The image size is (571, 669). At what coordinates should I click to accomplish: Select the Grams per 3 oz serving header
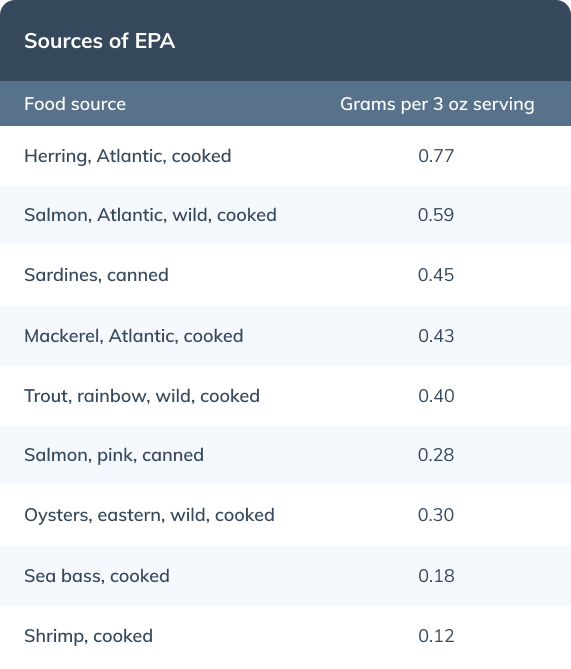[x=437, y=105]
